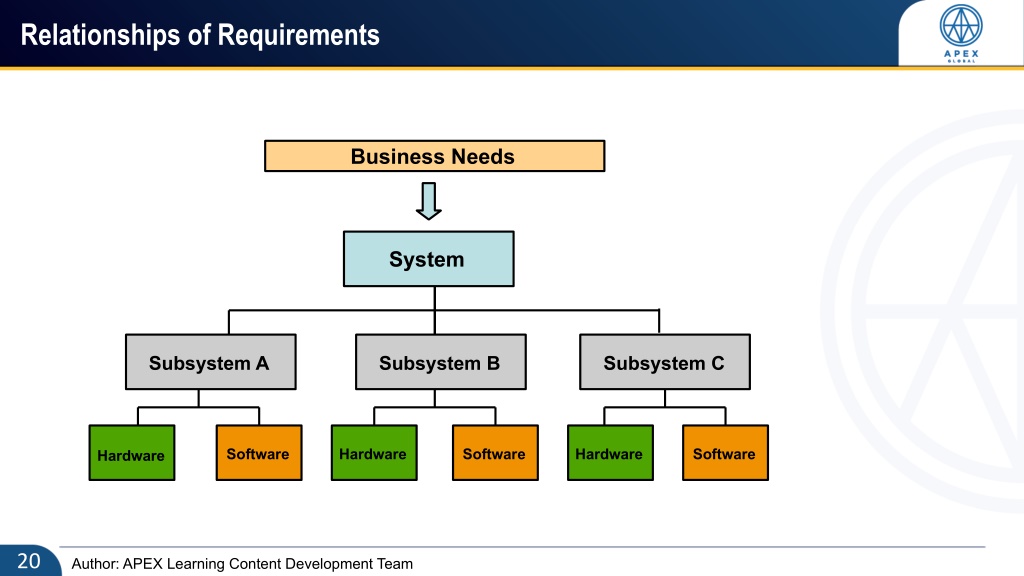Click the Subsystem A box

click(210, 362)
